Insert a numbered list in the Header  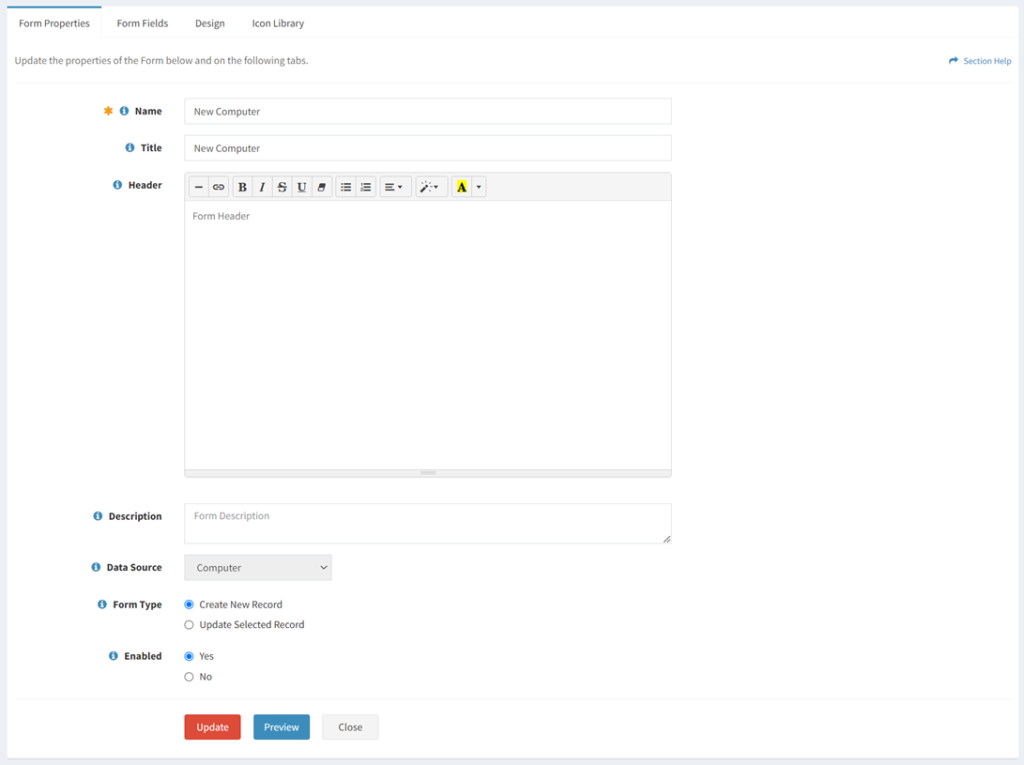click(365, 186)
